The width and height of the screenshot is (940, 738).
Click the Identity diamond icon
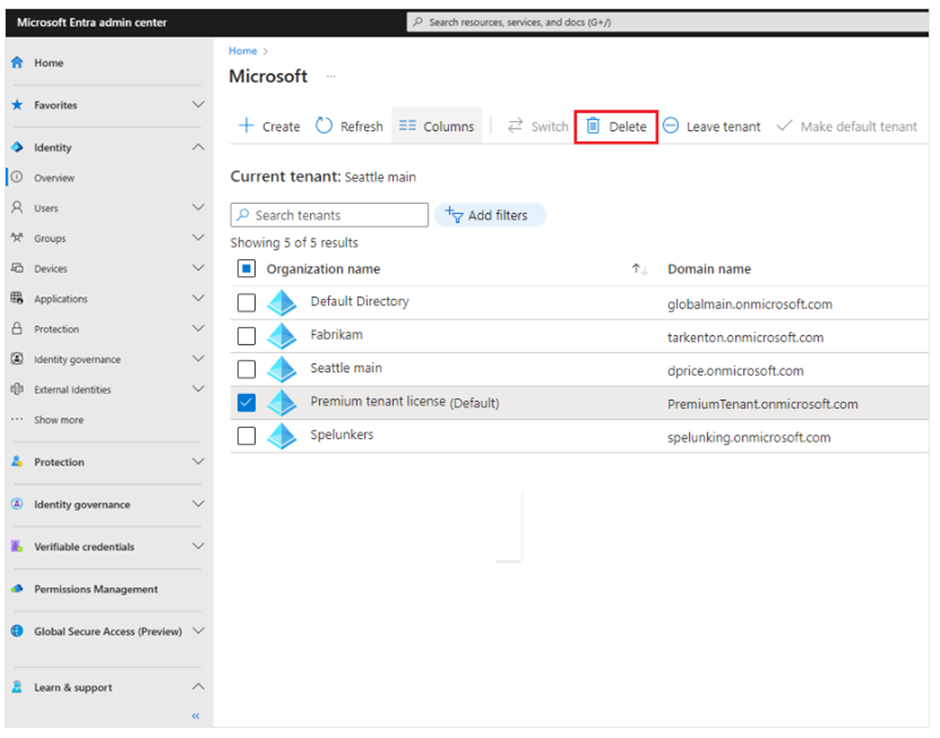(17, 147)
